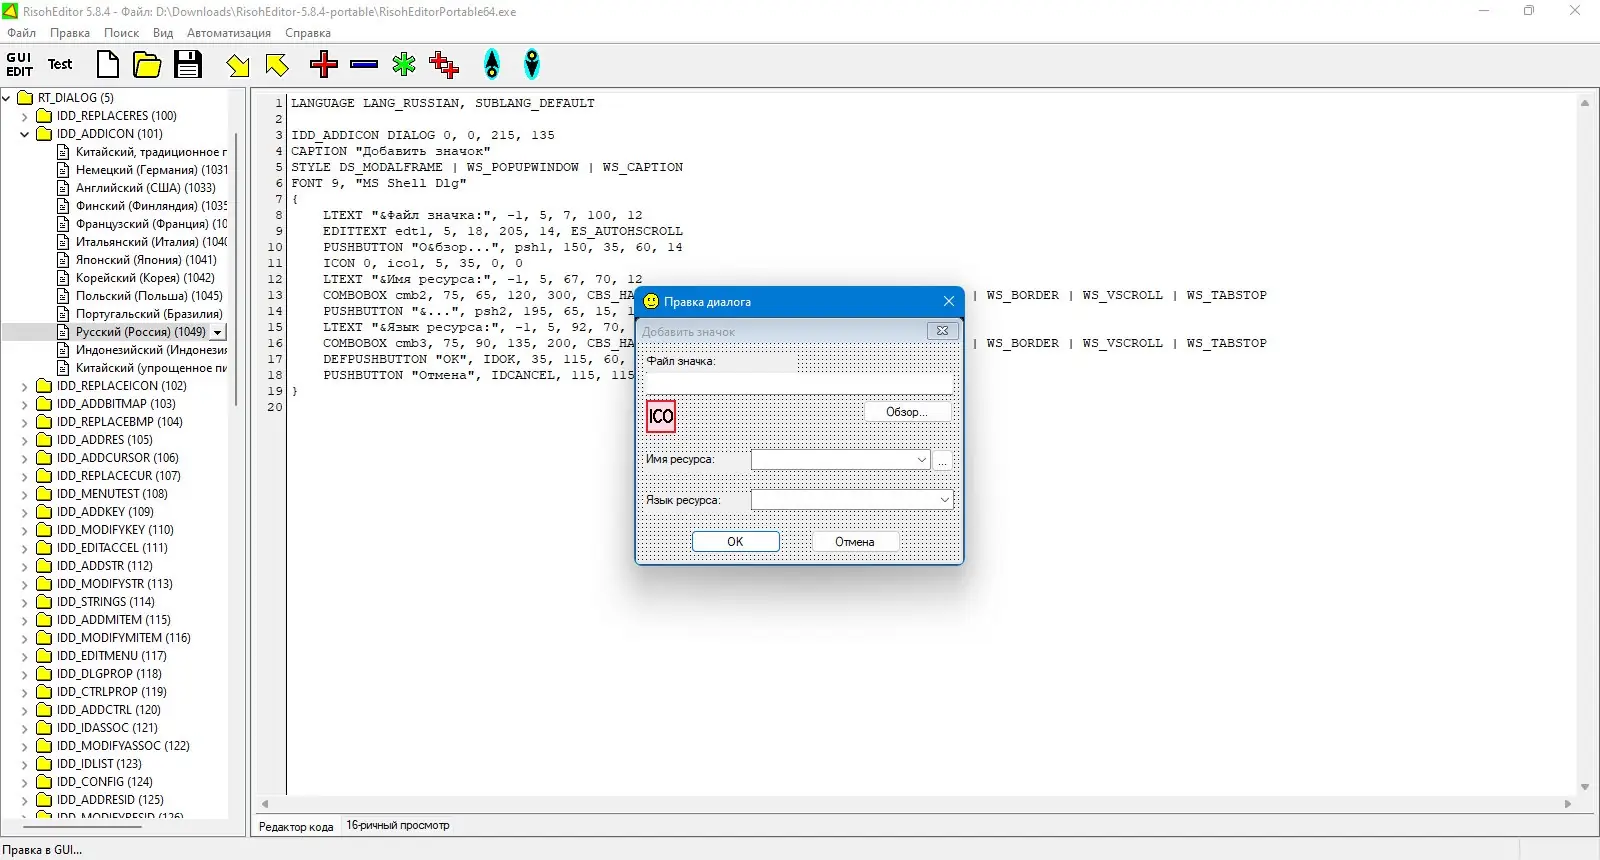Open the Поиск menu
Screen dimensions: 1600x860
coord(122,33)
